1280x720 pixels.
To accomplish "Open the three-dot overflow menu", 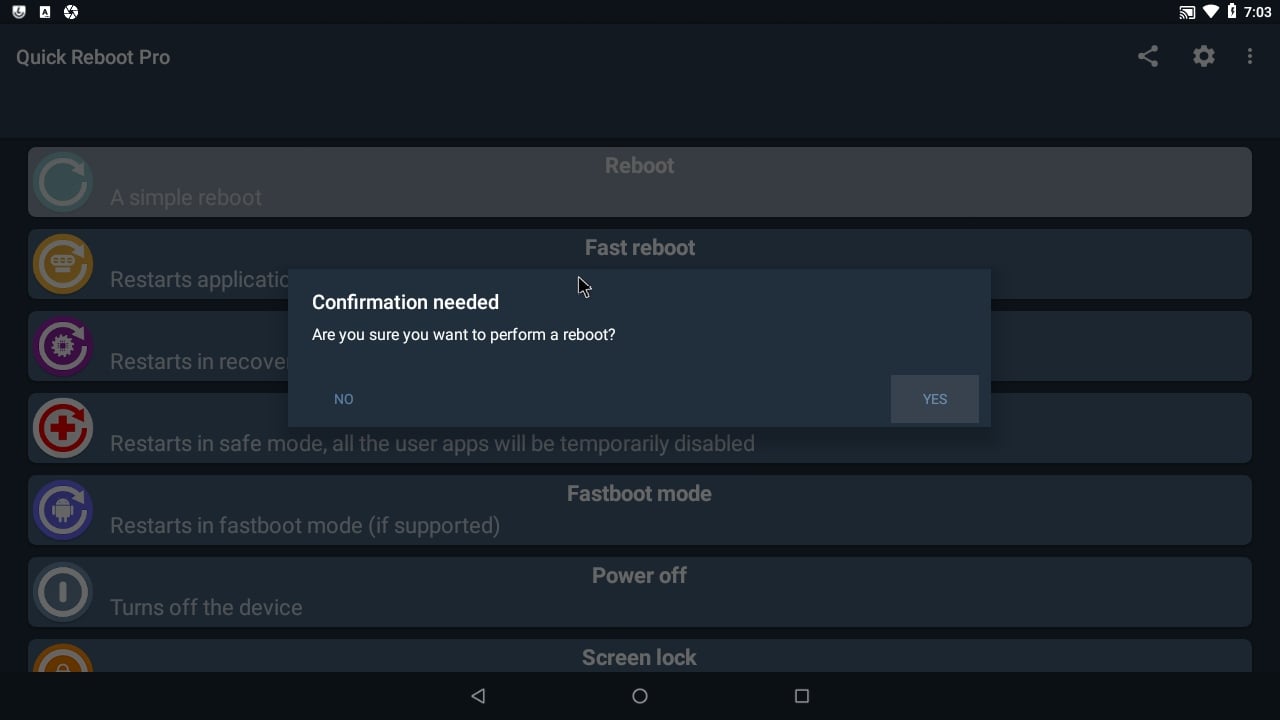I will (x=1250, y=56).
